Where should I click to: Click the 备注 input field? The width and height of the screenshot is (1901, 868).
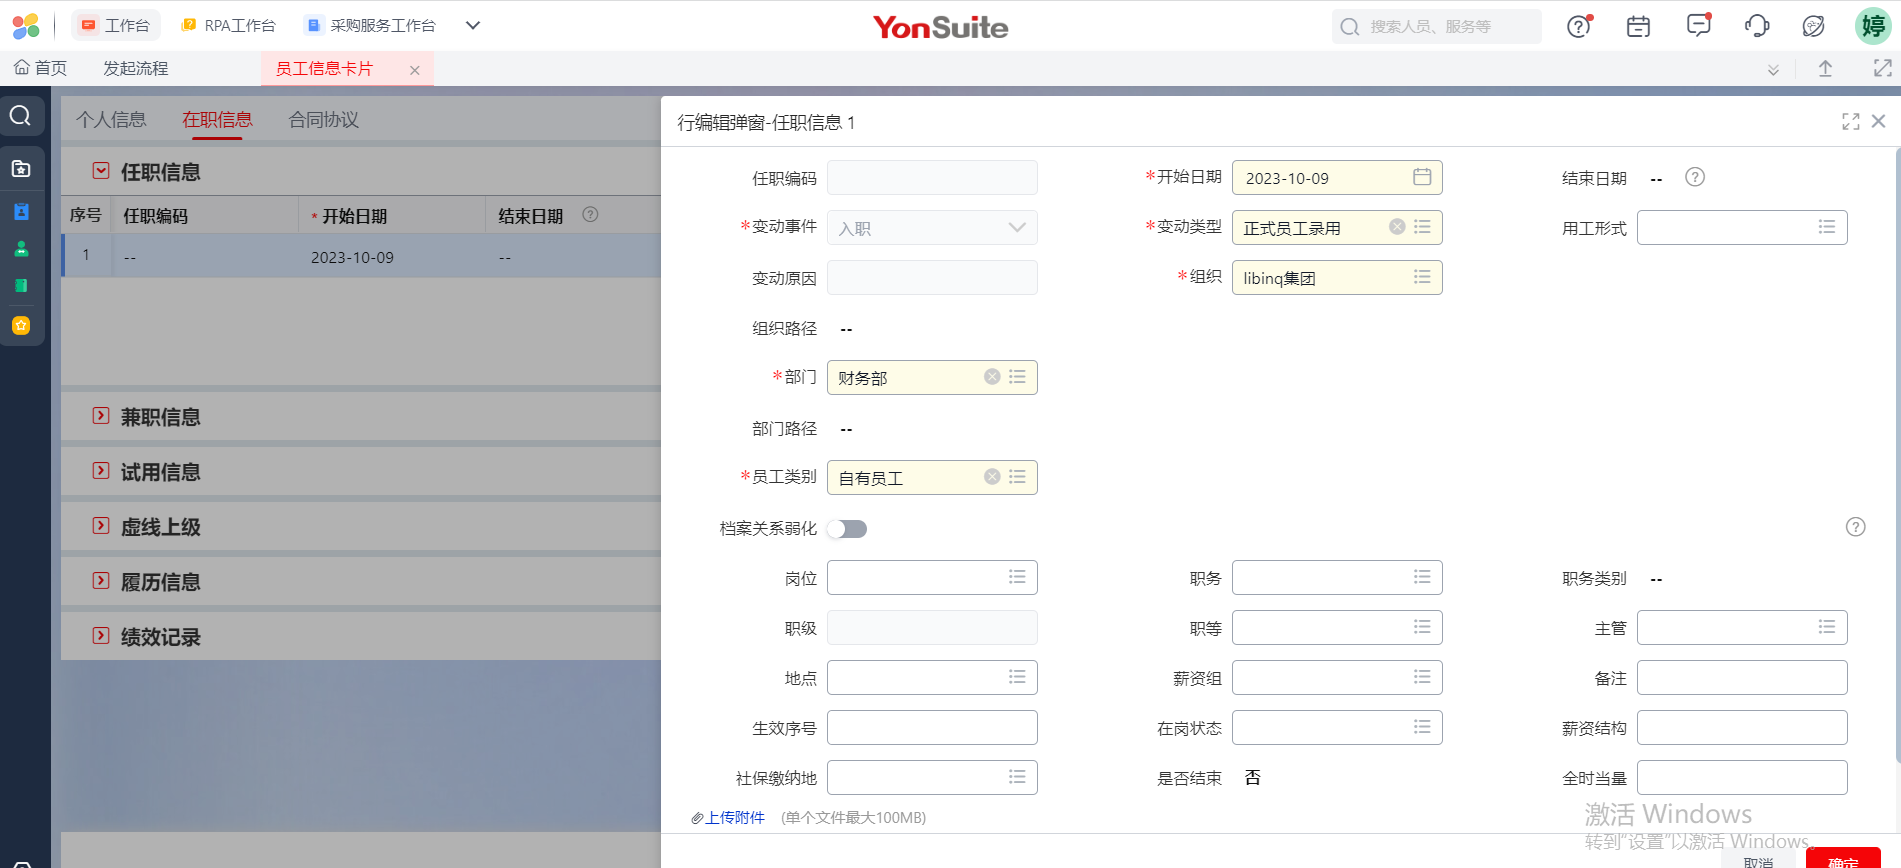[1742, 677]
